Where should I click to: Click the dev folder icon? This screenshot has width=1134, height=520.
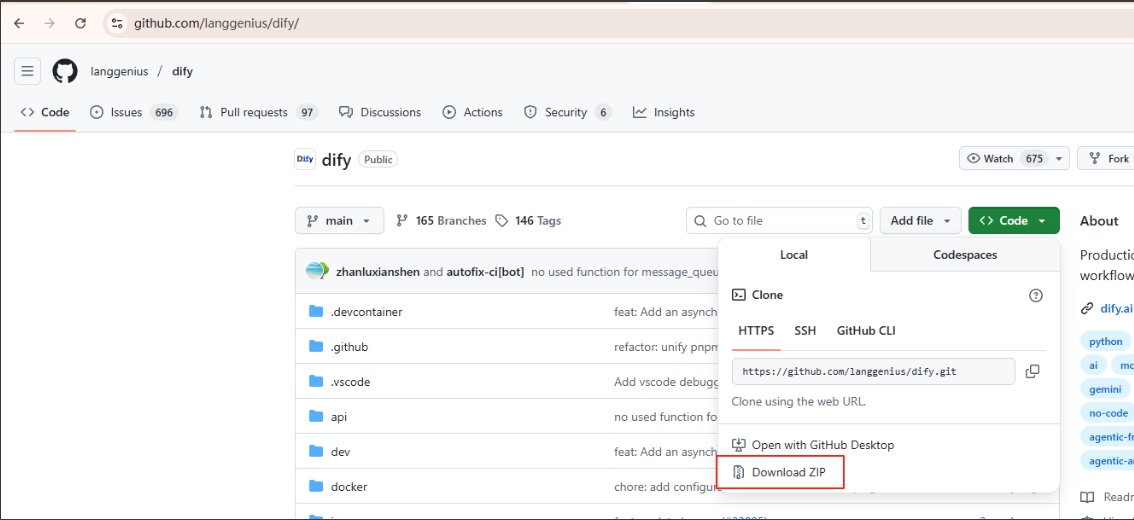[315, 451]
